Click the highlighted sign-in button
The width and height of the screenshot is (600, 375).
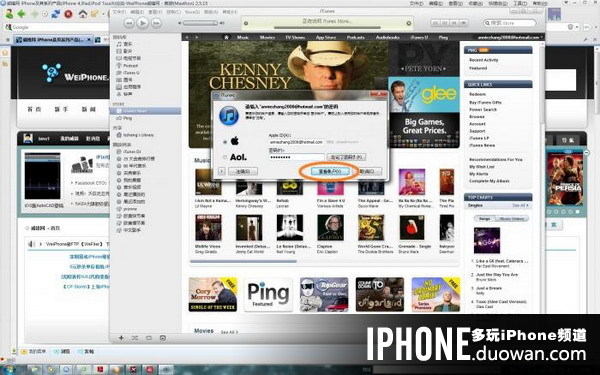tap(329, 171)
